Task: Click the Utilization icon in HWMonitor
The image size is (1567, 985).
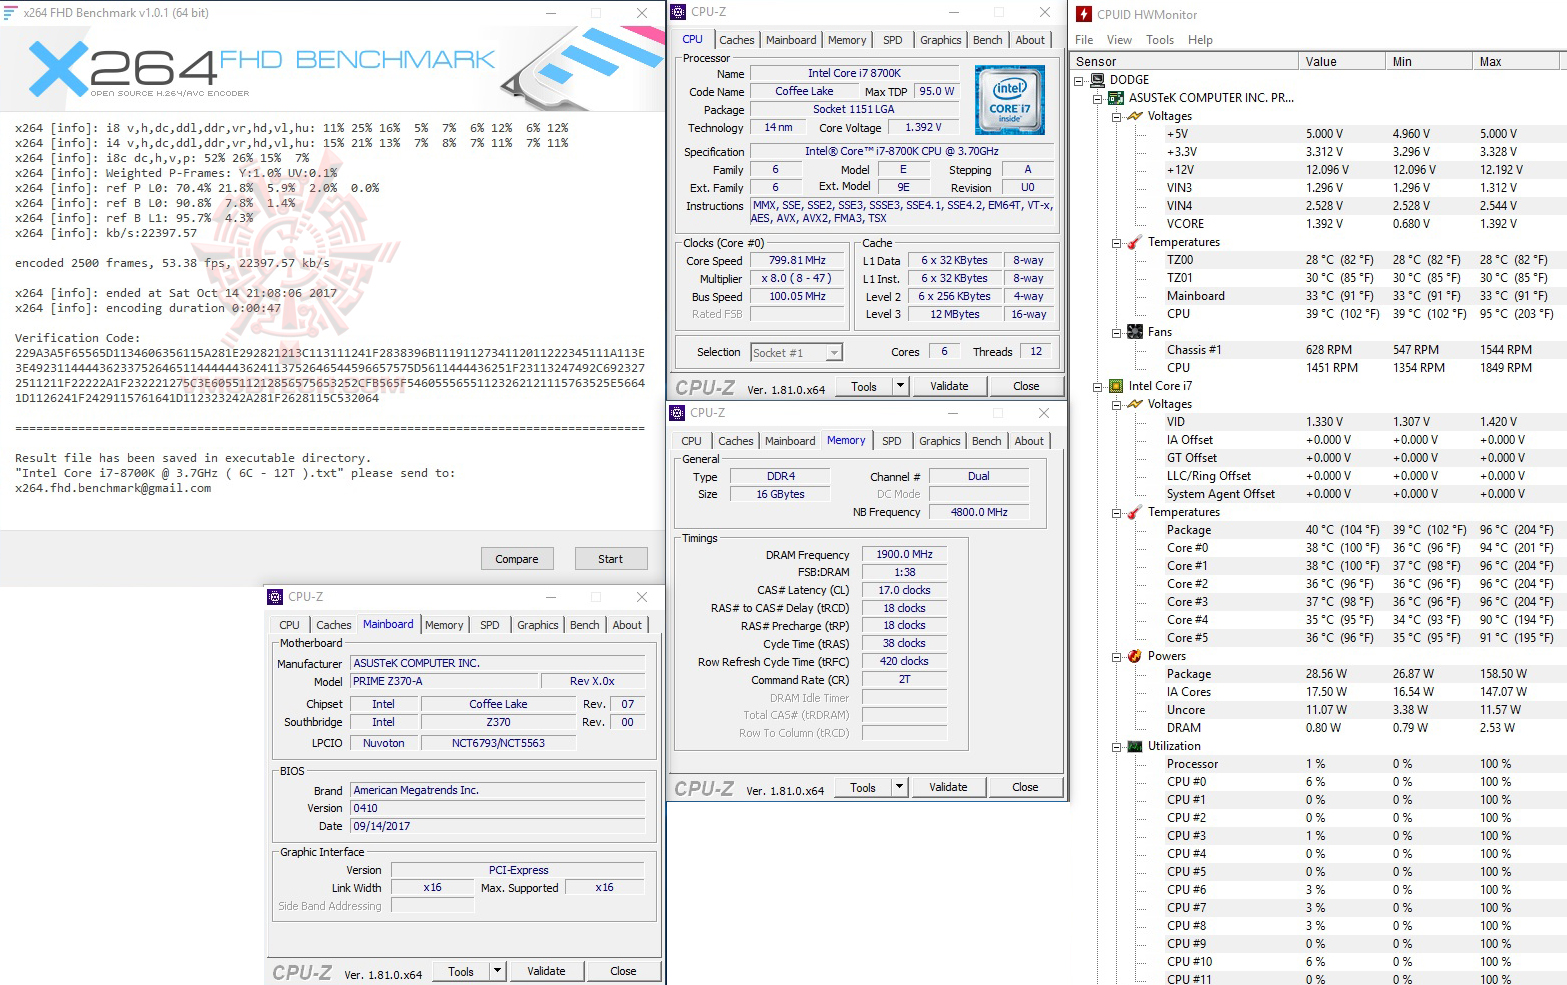Action: tap(1133, 745)
